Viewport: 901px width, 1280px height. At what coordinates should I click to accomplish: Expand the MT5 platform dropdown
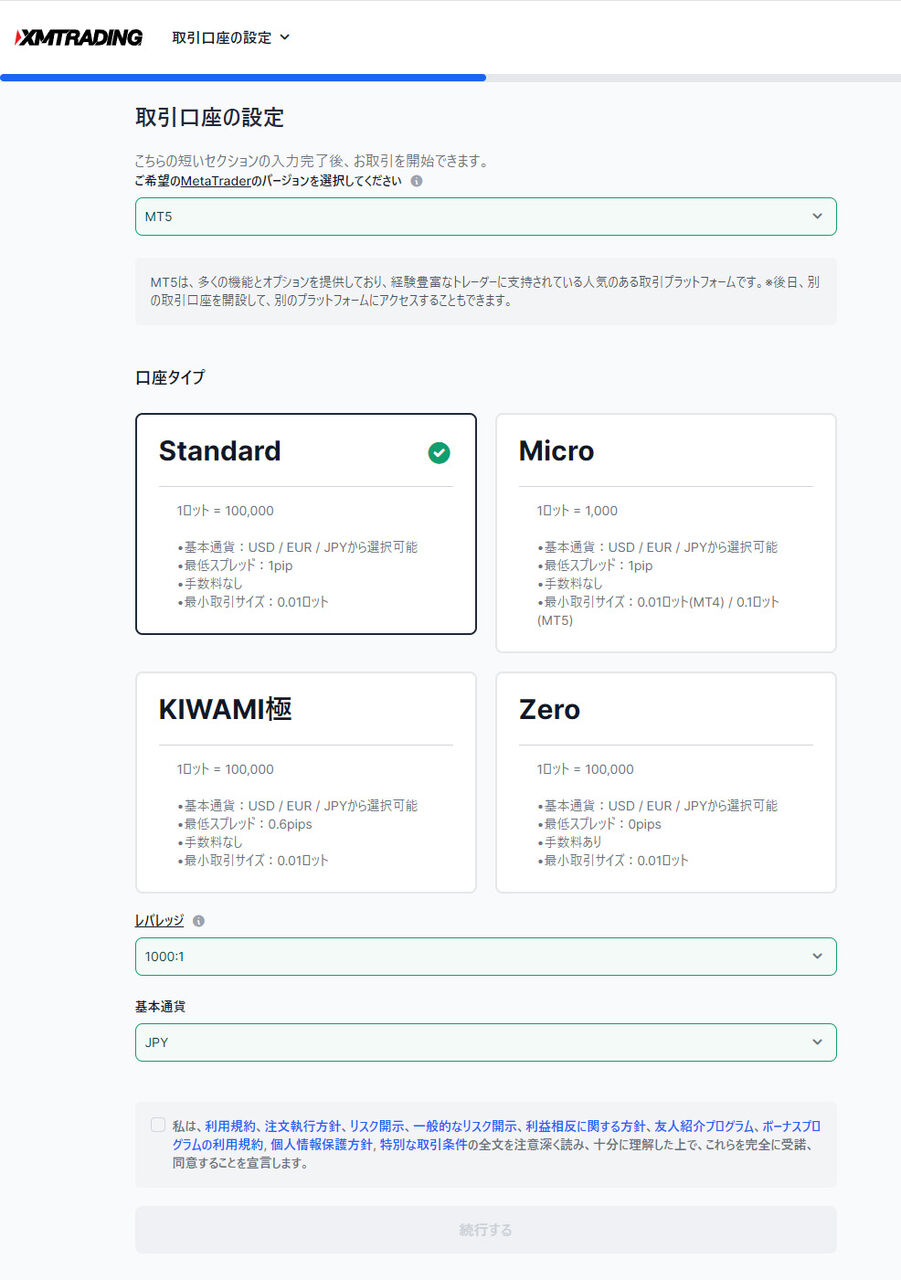[x=486, y=216]
